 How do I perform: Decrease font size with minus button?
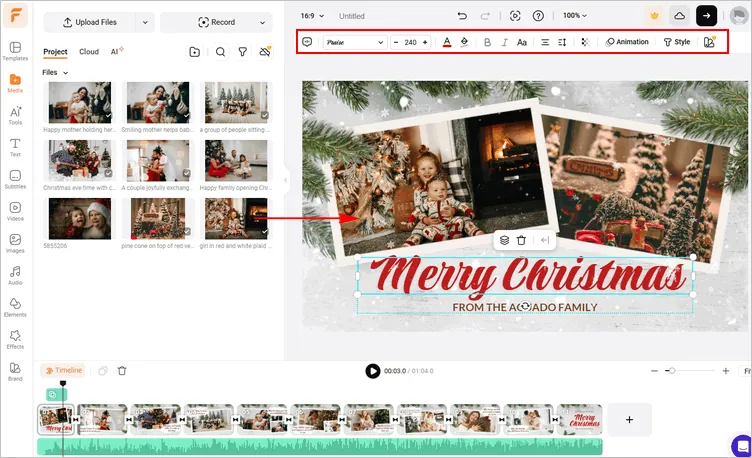396,42
